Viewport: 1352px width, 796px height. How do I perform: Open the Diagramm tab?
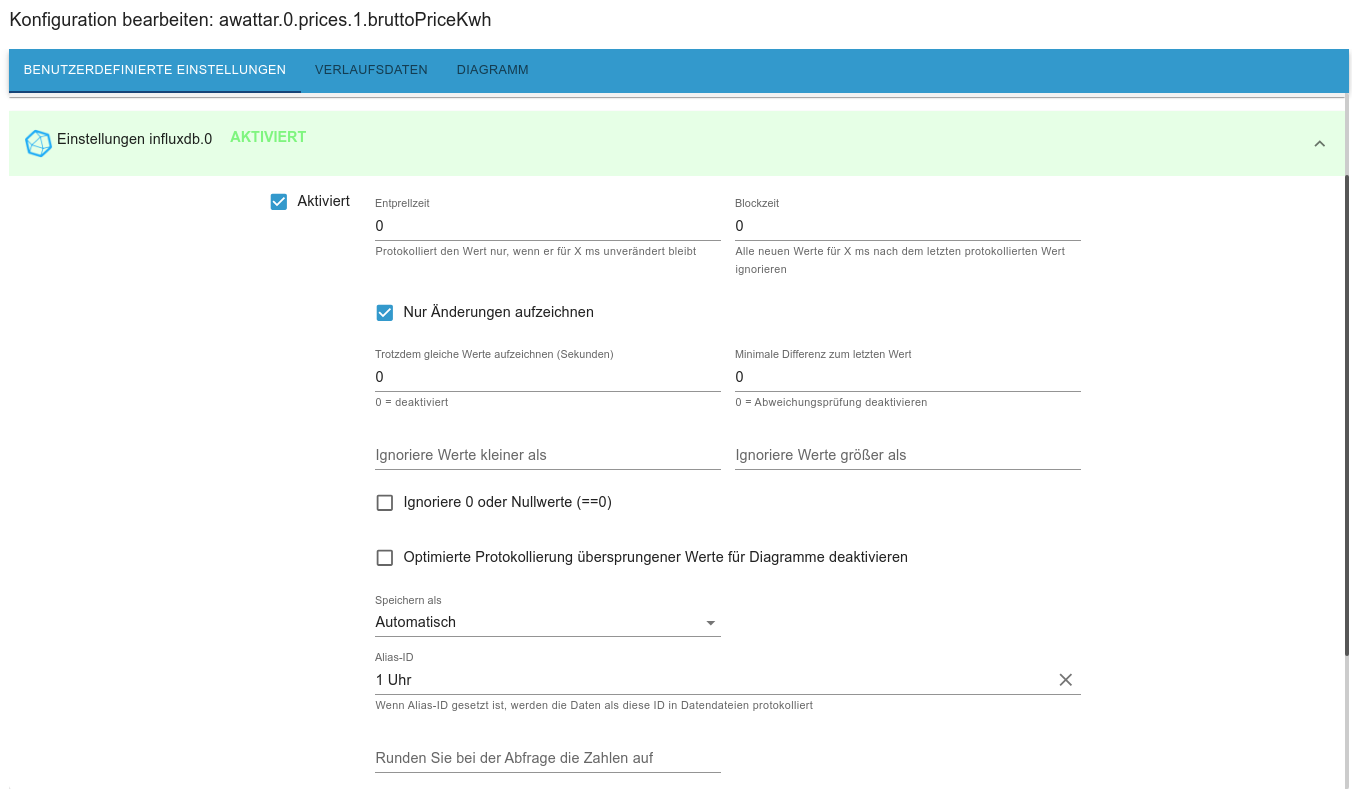pyautogui.click(x=493, y=70)
